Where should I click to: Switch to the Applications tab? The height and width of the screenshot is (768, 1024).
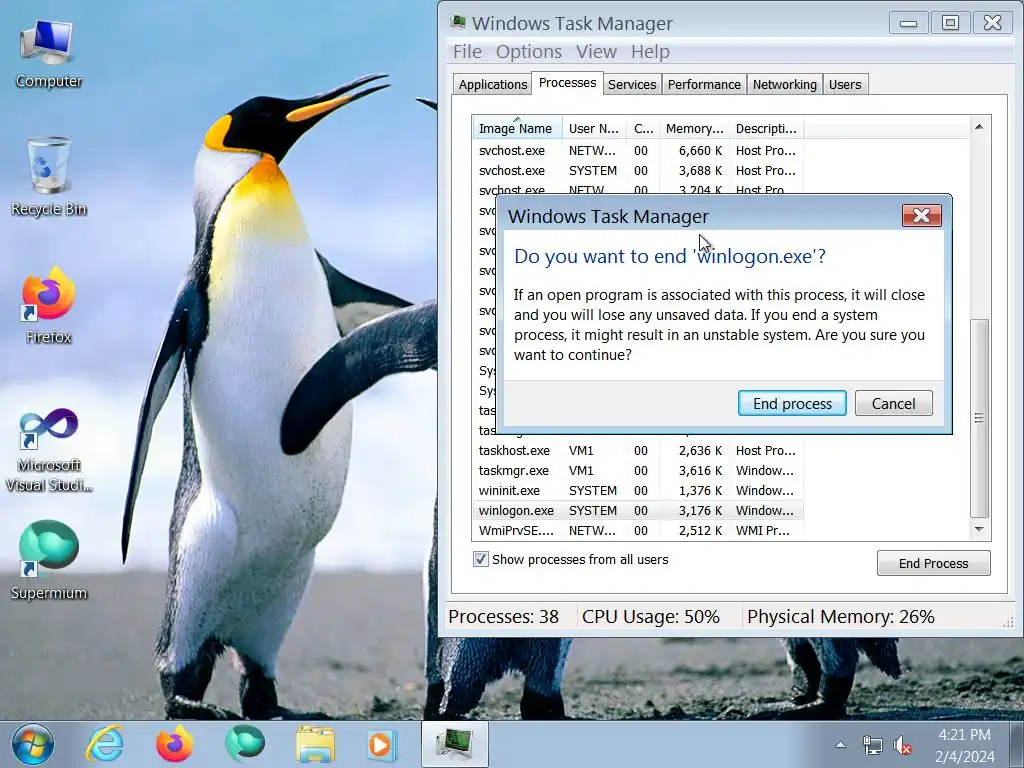tap(492, 84)
